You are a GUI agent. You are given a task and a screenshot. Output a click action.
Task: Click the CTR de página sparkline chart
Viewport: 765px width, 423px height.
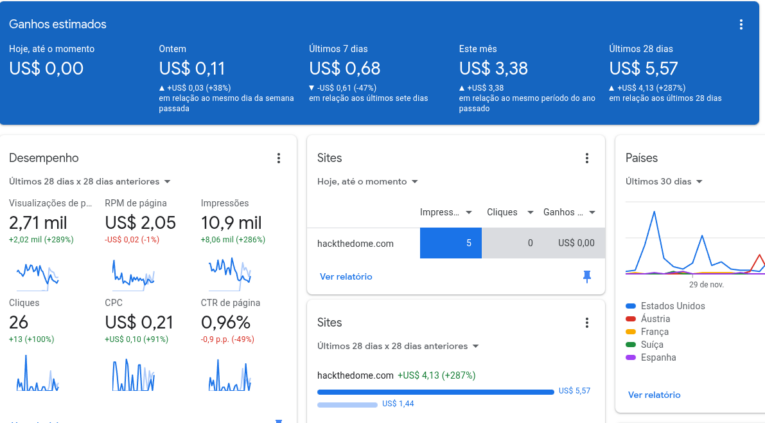228,374
